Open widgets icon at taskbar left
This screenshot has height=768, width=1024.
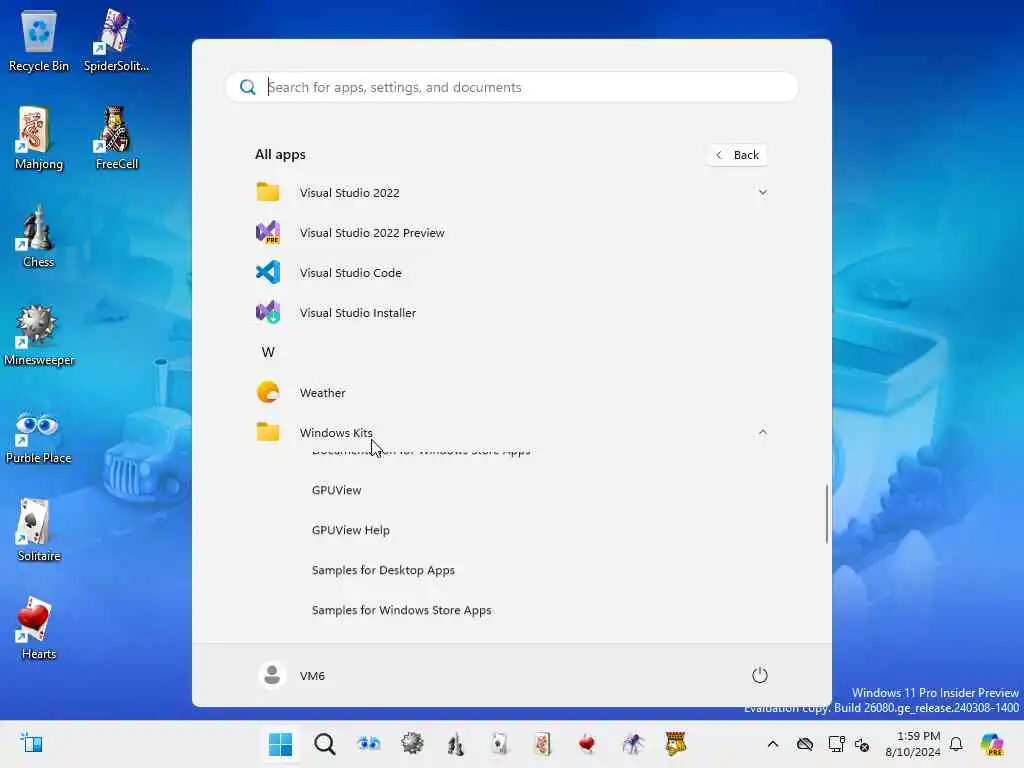tap(31, 744)
